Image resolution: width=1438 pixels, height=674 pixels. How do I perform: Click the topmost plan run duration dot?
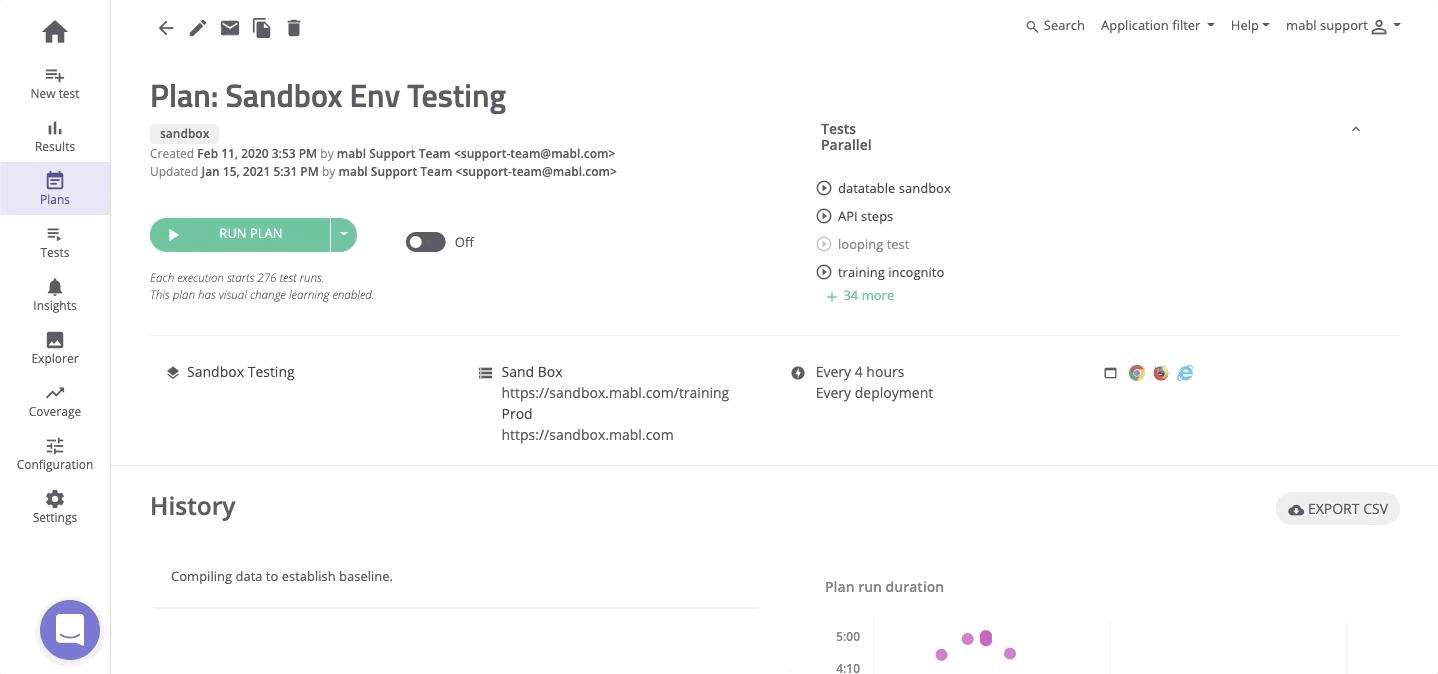point(986,636)
